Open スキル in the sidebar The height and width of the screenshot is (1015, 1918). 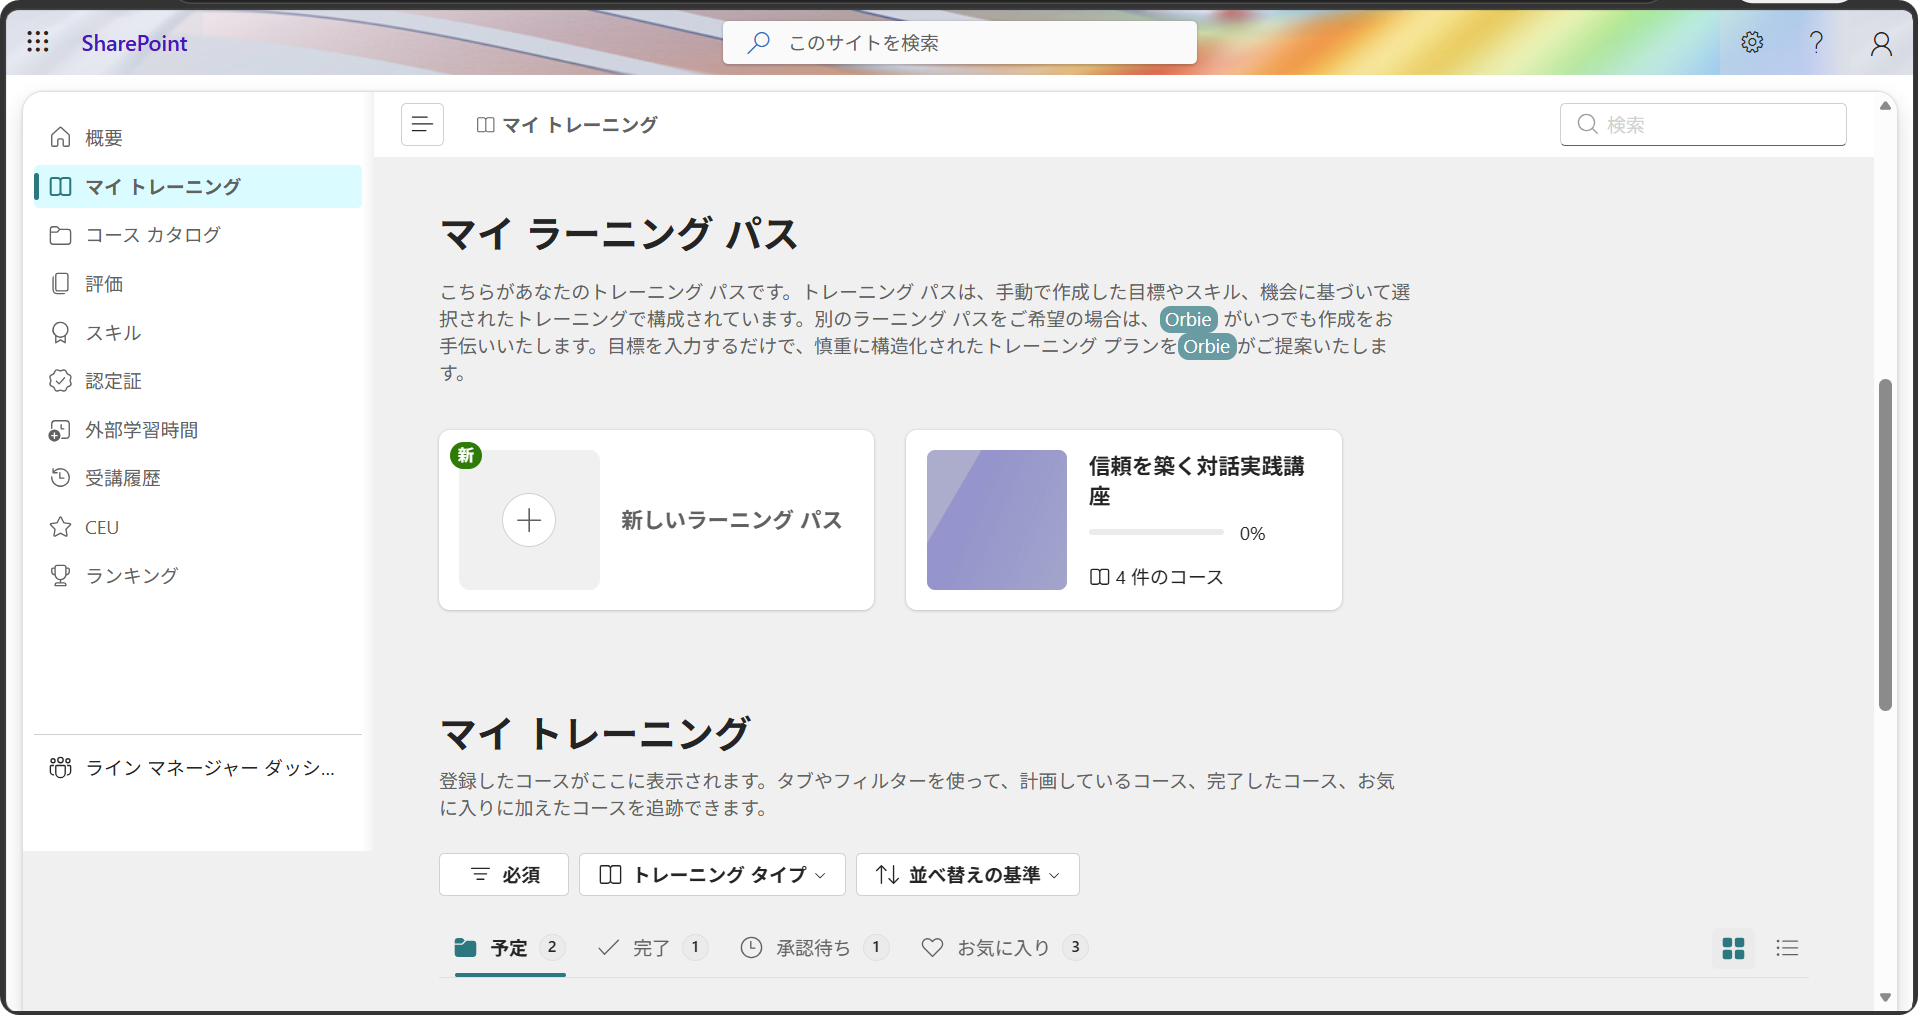(198, 332)
